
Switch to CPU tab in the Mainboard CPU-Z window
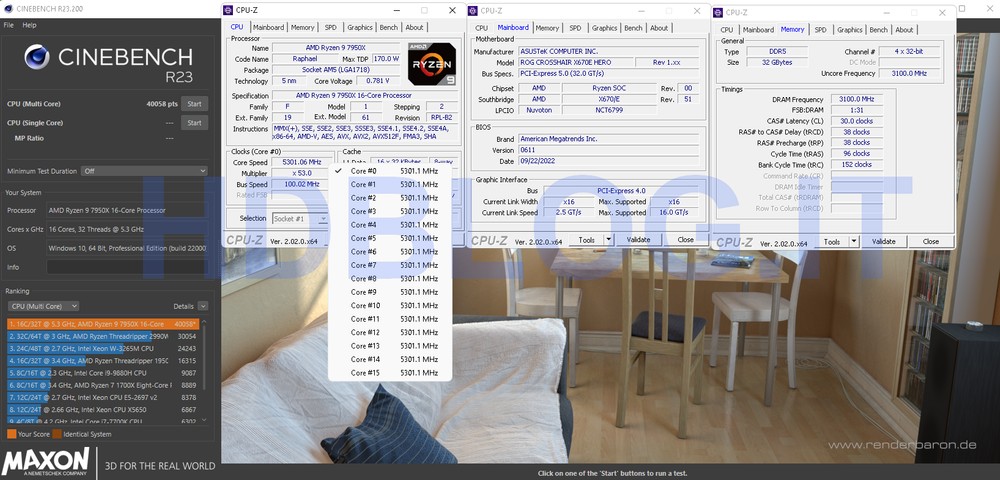pyautogui.click(x=482, y=28)
